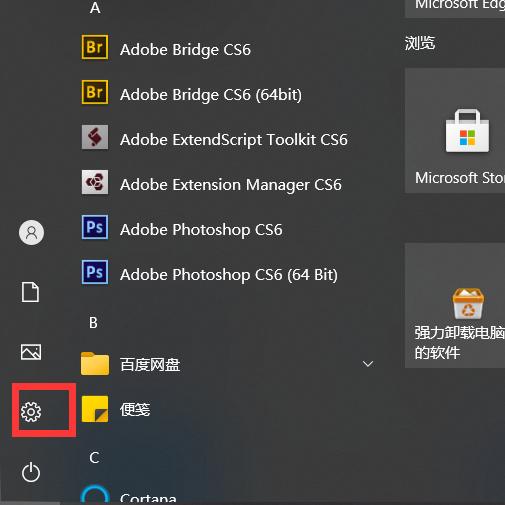Expand the 百度网盘 folder chevron
This screenshot has width=505, height=505.
pos(368,364)
